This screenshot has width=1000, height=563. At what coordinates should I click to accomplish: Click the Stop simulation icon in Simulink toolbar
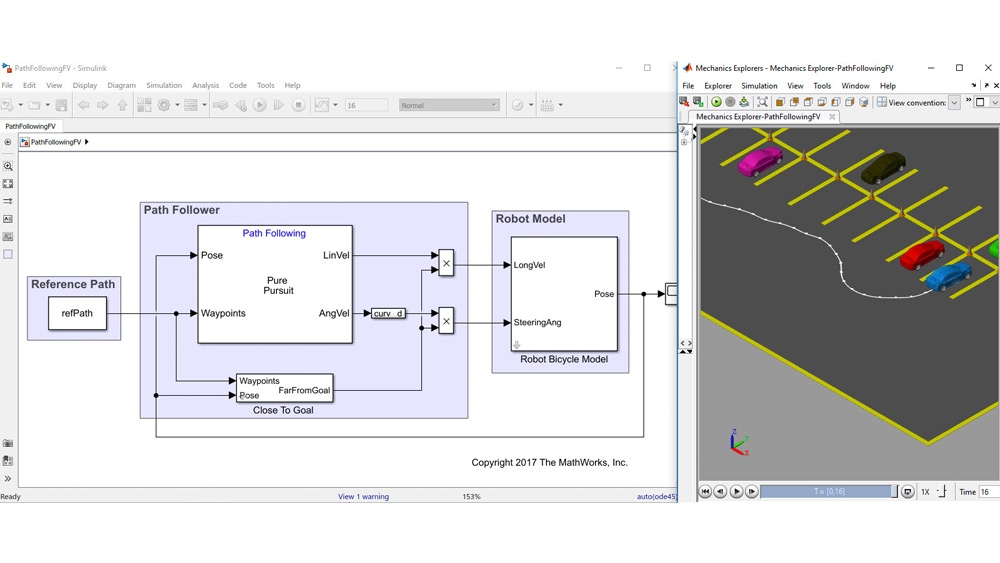pos(298,105)
